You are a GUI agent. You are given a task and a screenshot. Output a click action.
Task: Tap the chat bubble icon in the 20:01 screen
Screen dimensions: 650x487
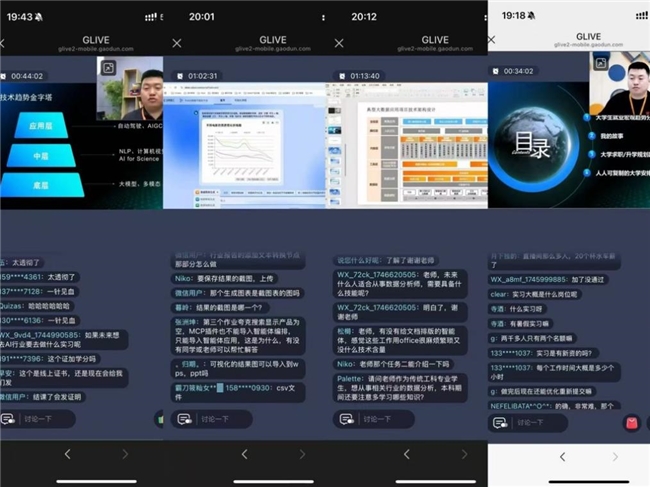[x=178, y=418]
